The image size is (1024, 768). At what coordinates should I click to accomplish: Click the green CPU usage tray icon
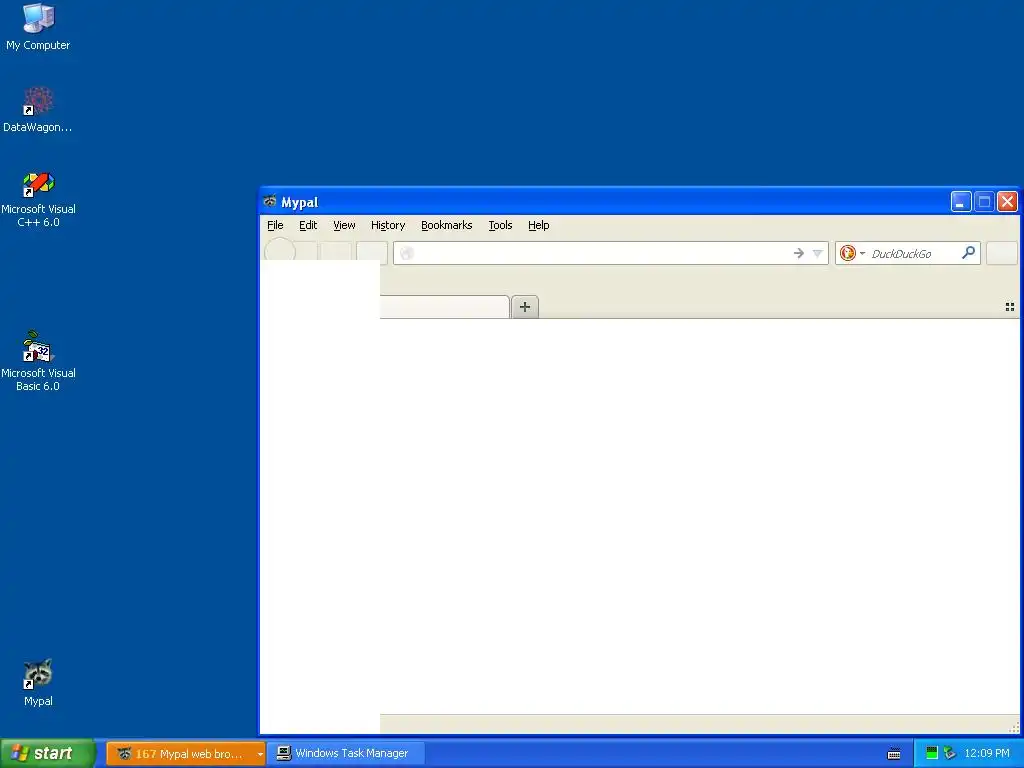pos(932,754)
